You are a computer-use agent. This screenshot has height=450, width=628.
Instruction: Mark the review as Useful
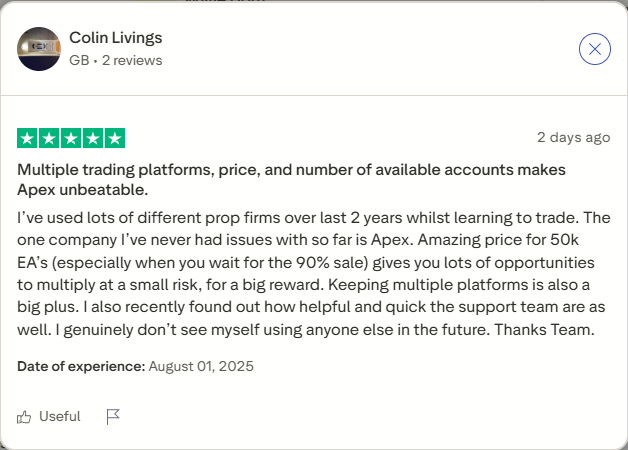click(59, 416)
